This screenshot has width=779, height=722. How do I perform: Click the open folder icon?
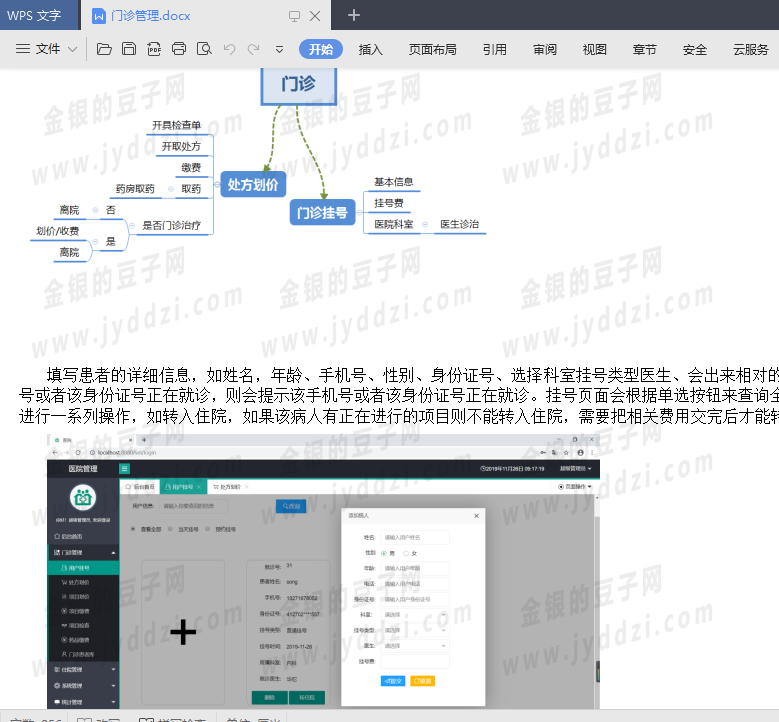tap(104, 49)
